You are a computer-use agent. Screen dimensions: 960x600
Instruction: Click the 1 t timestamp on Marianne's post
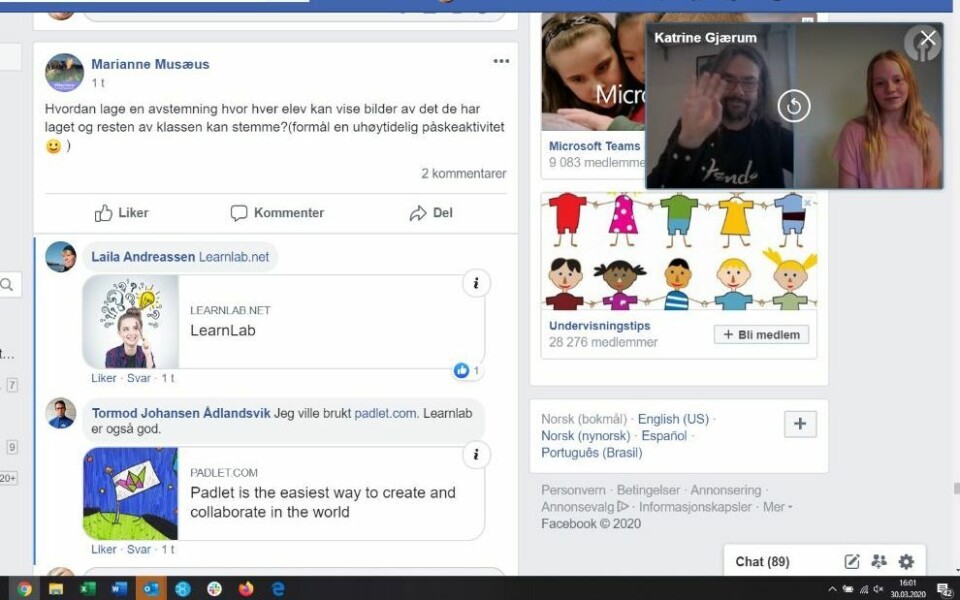98,83
